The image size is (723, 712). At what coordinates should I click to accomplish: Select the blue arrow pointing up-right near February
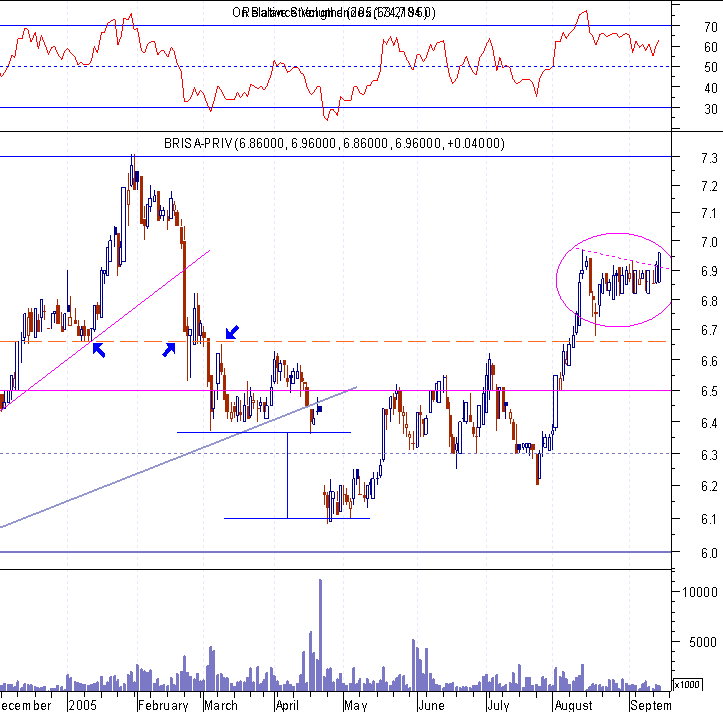click(169, 350)
